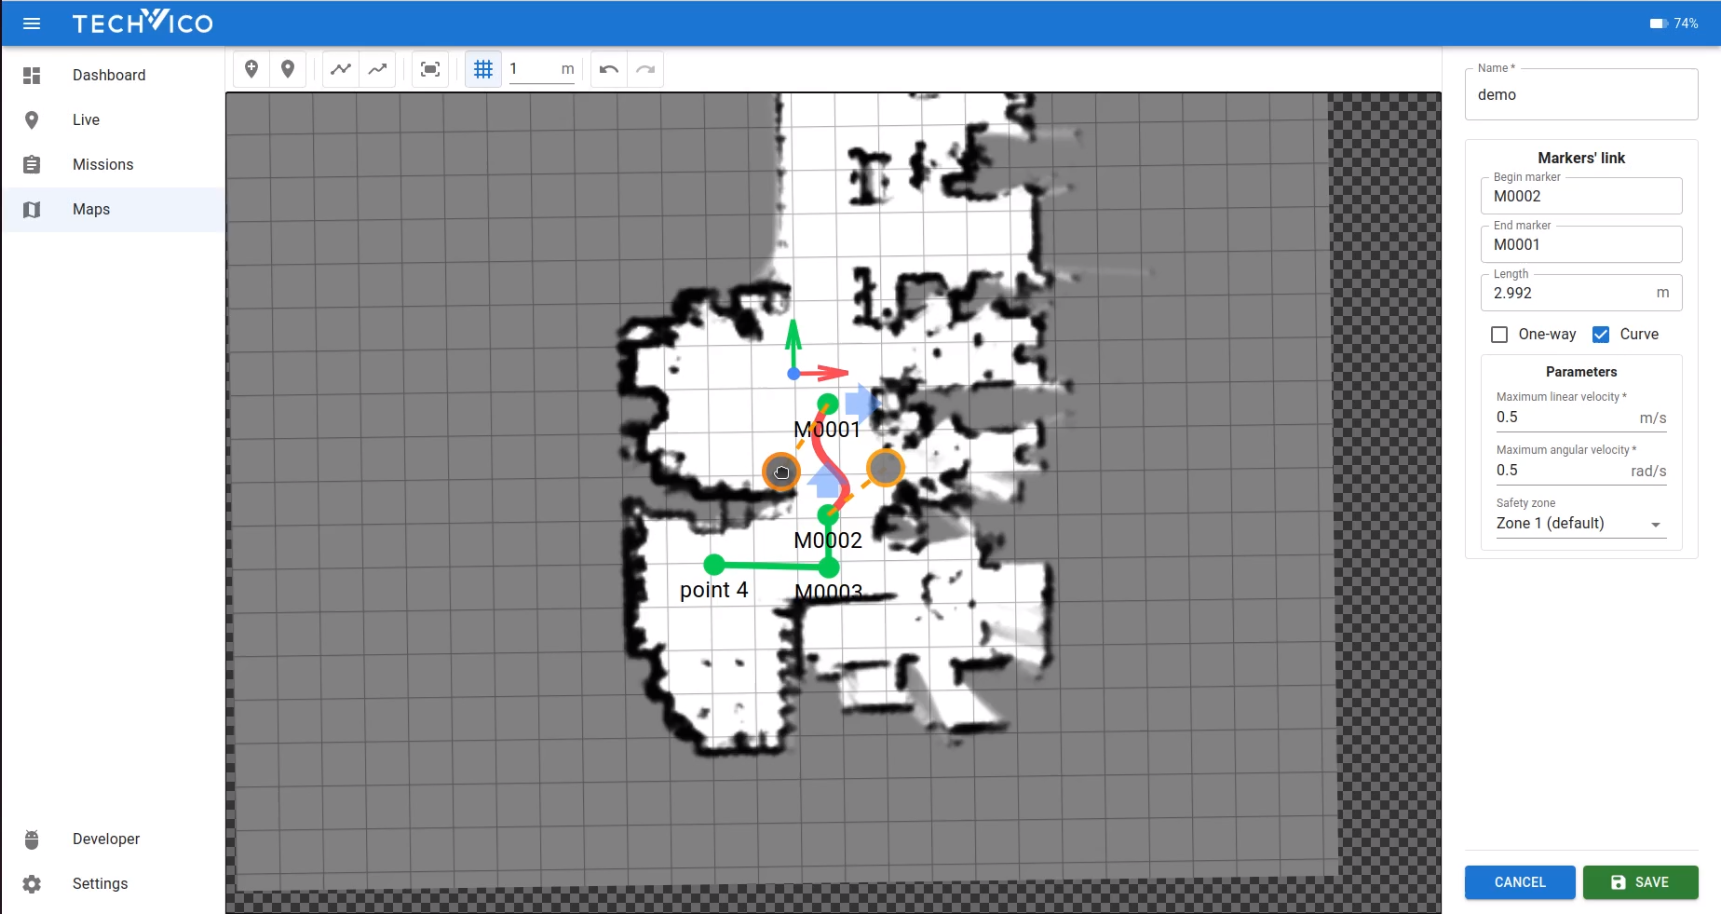This screenshot has height=914, width=1721.
Task: Enable the One-way checkbox
Action: [x=1499, y=334]
